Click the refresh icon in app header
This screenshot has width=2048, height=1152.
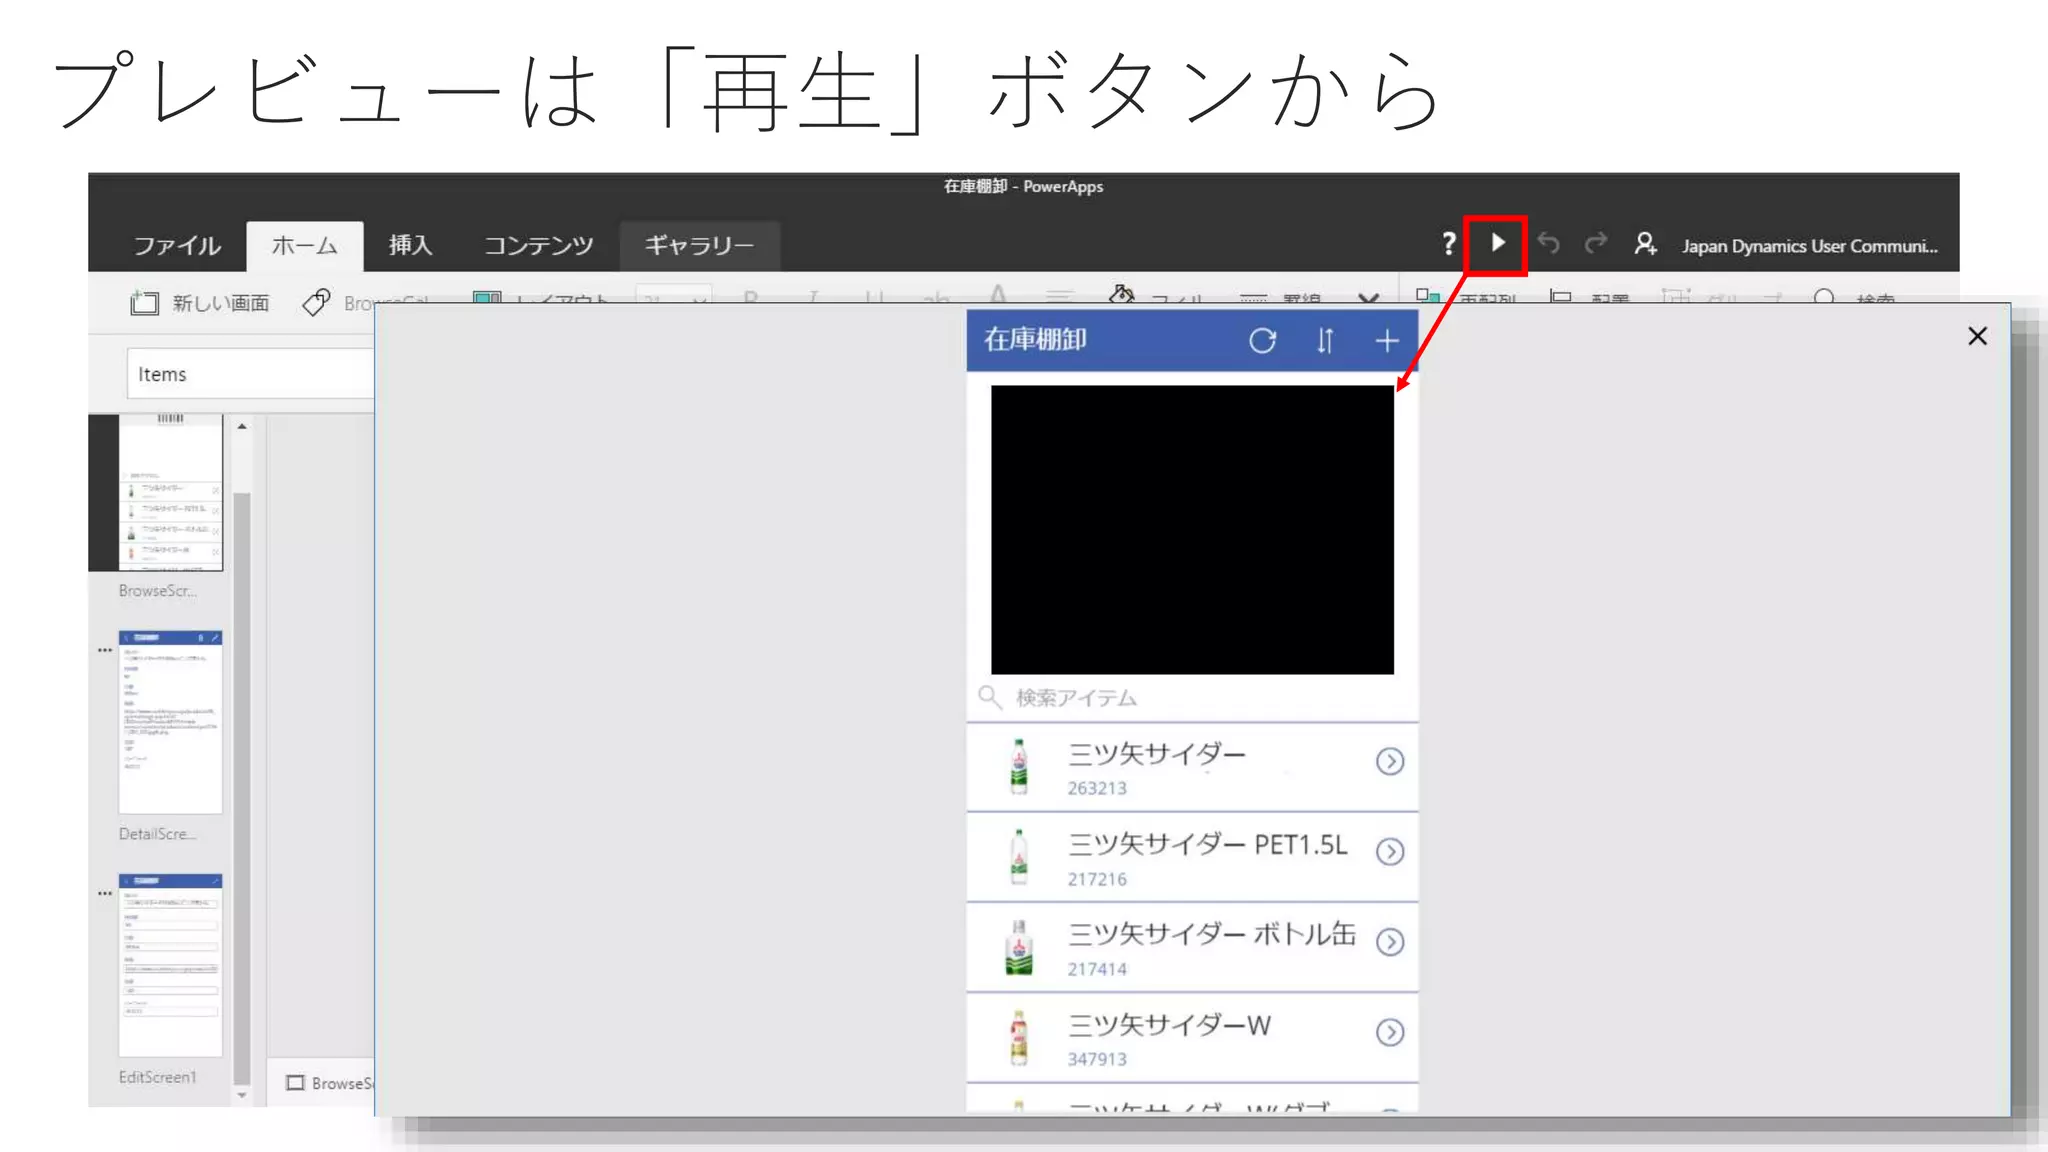pyautogui.click(x=1262, y=341)
